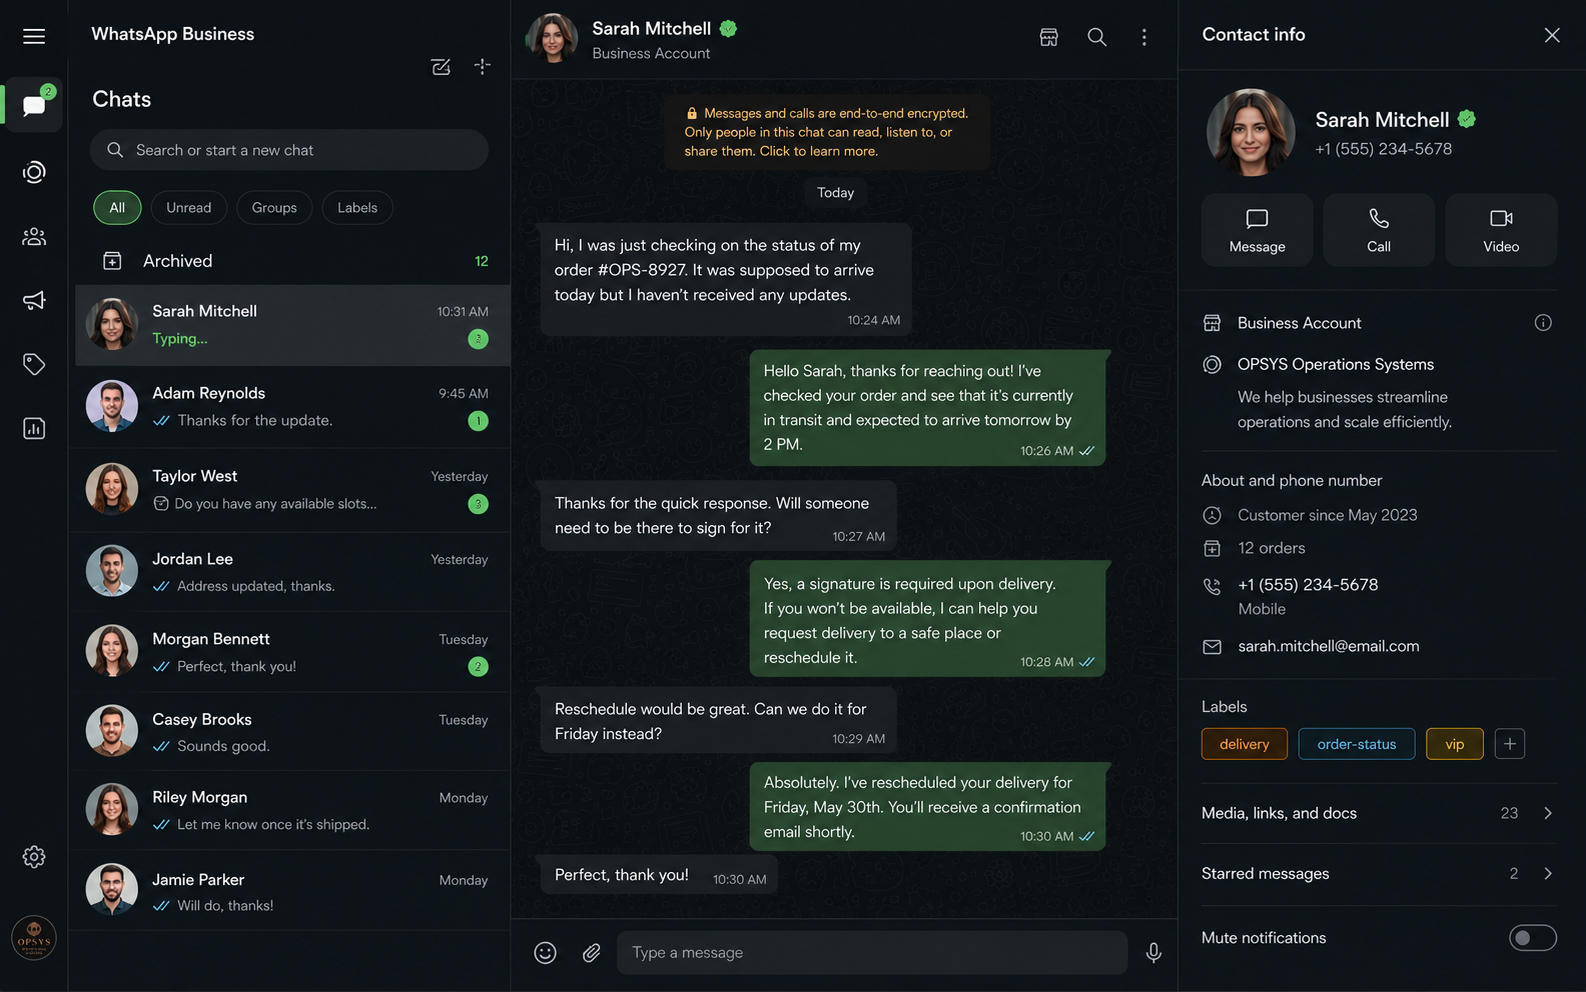Click the verified badge in the chat header
The height and width of the screenshot is (992, 1586).
point(728,29)
